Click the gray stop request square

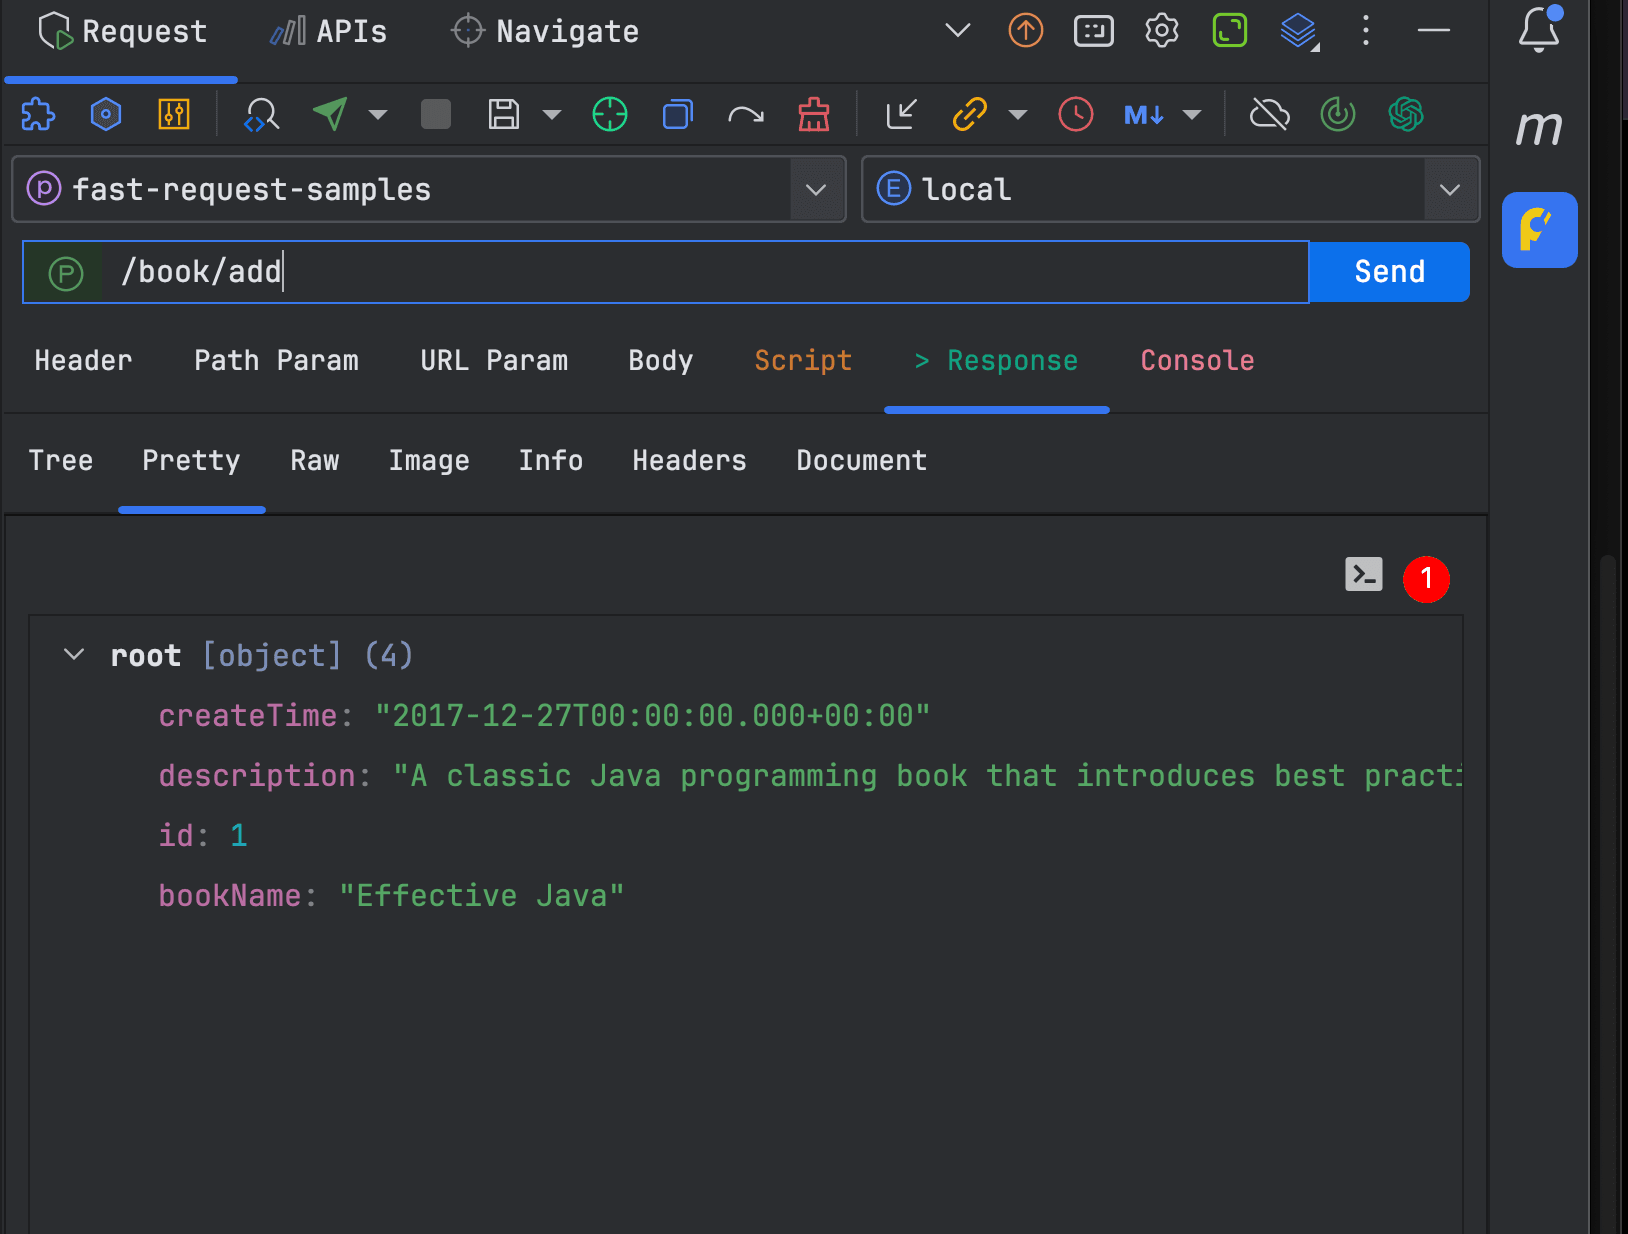[x=436, y=114]
